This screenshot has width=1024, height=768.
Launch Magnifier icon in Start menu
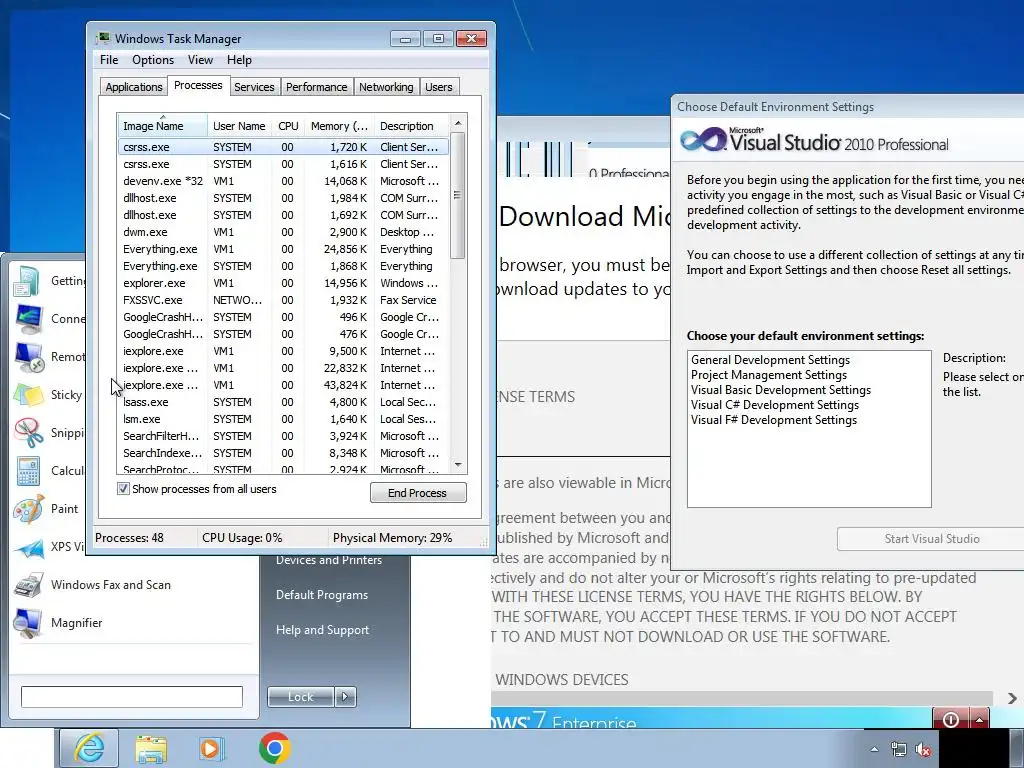[29, 623]
